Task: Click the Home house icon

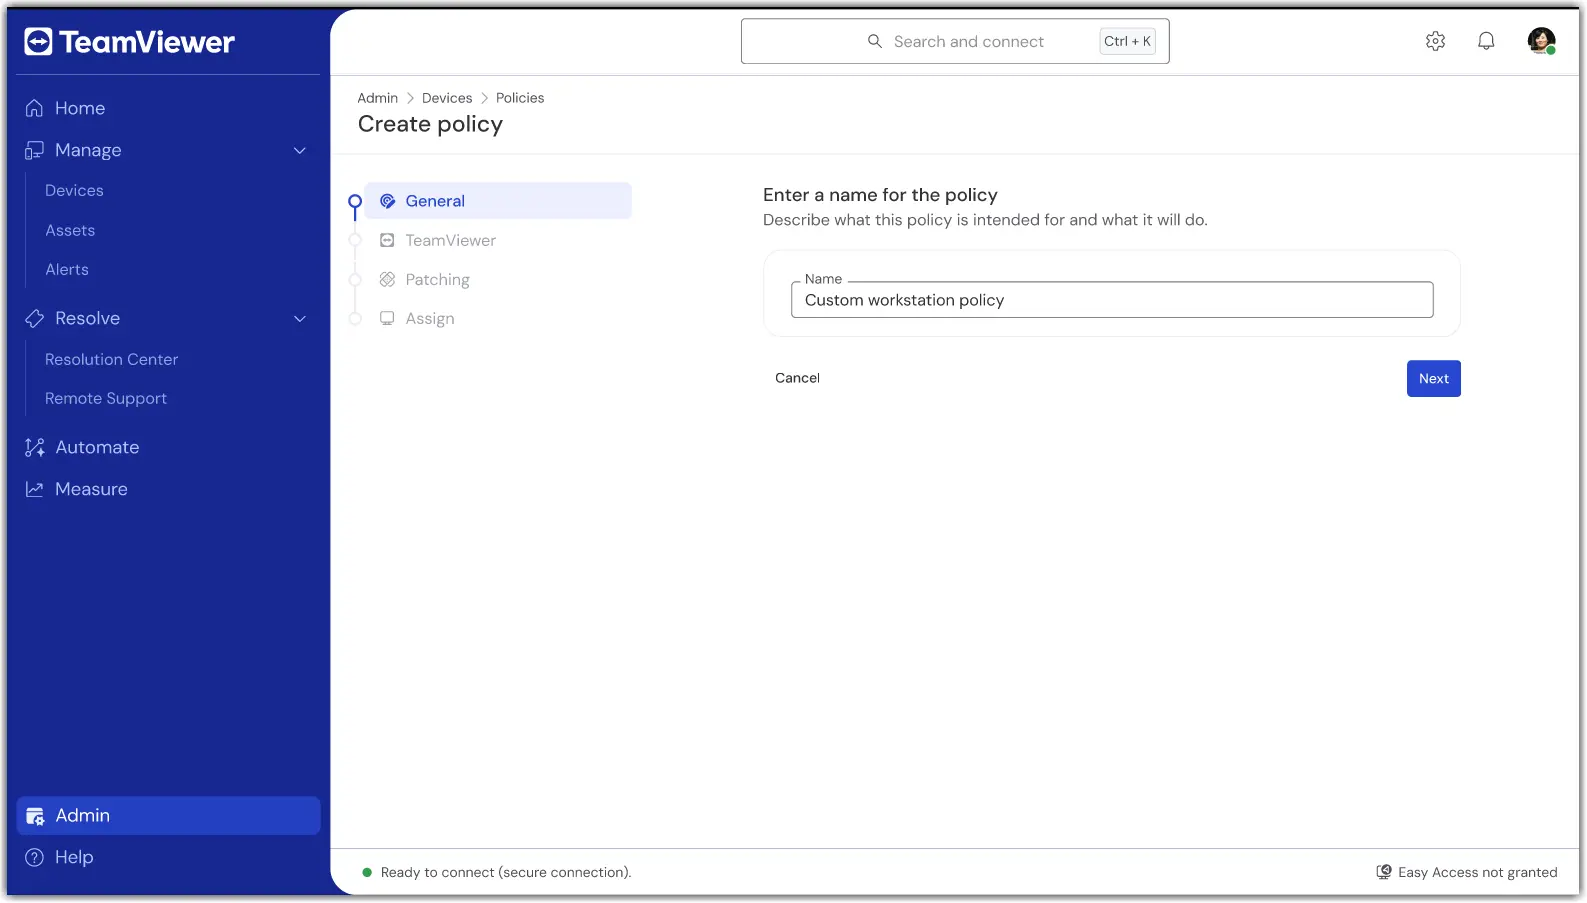Action: pyautogui.click(x=34, y=108)
